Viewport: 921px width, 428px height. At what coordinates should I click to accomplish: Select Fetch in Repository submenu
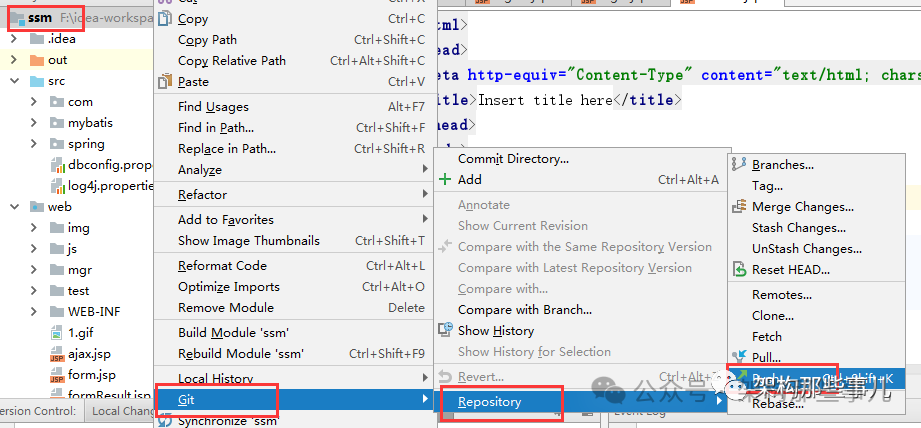click(767, 337)
